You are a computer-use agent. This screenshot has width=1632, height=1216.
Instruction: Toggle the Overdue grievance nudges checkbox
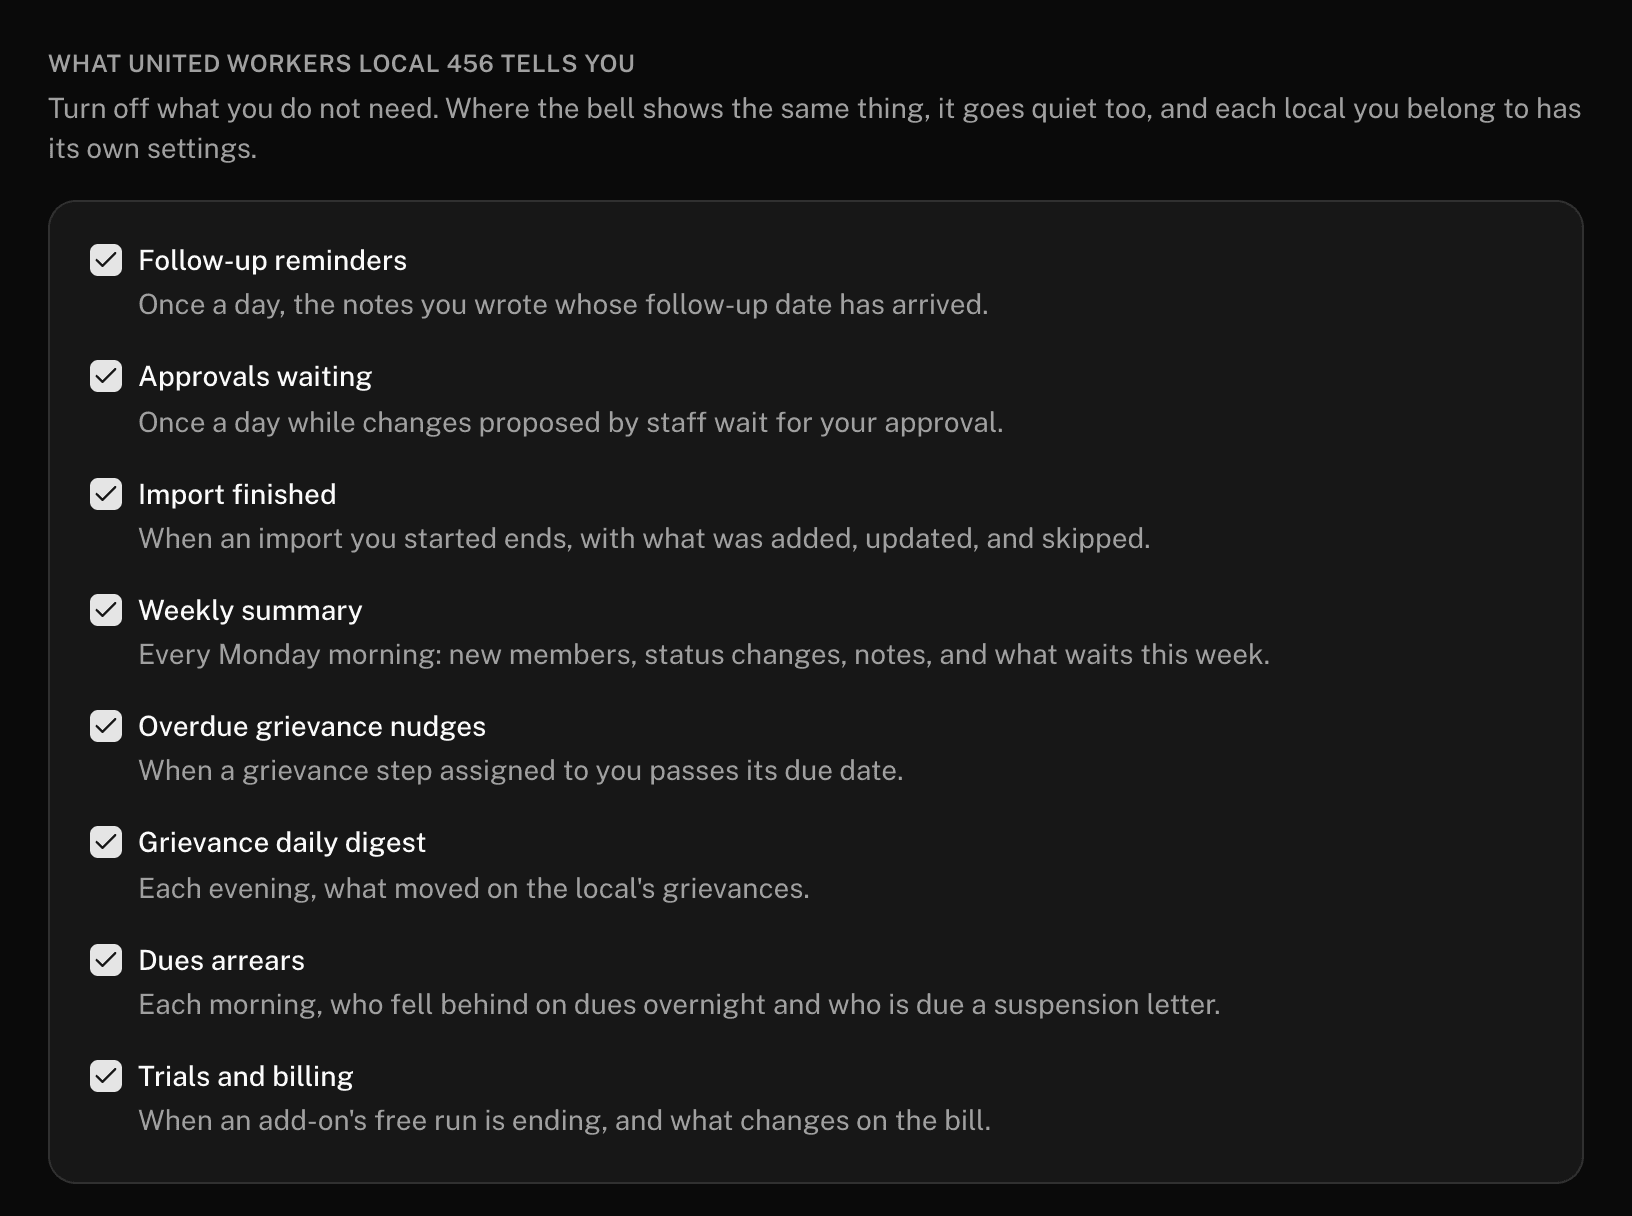point(106,726)
